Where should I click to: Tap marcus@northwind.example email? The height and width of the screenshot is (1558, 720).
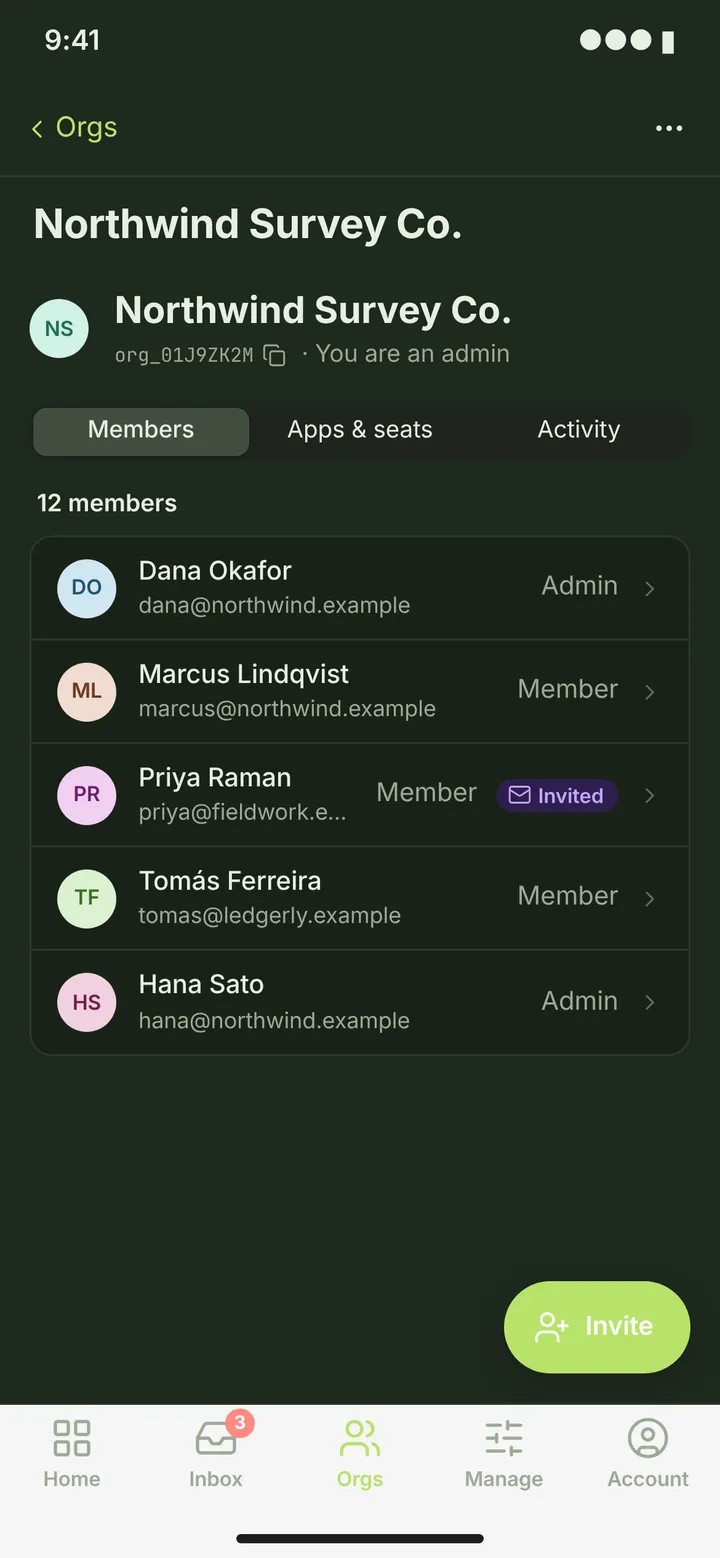[287, 709]
